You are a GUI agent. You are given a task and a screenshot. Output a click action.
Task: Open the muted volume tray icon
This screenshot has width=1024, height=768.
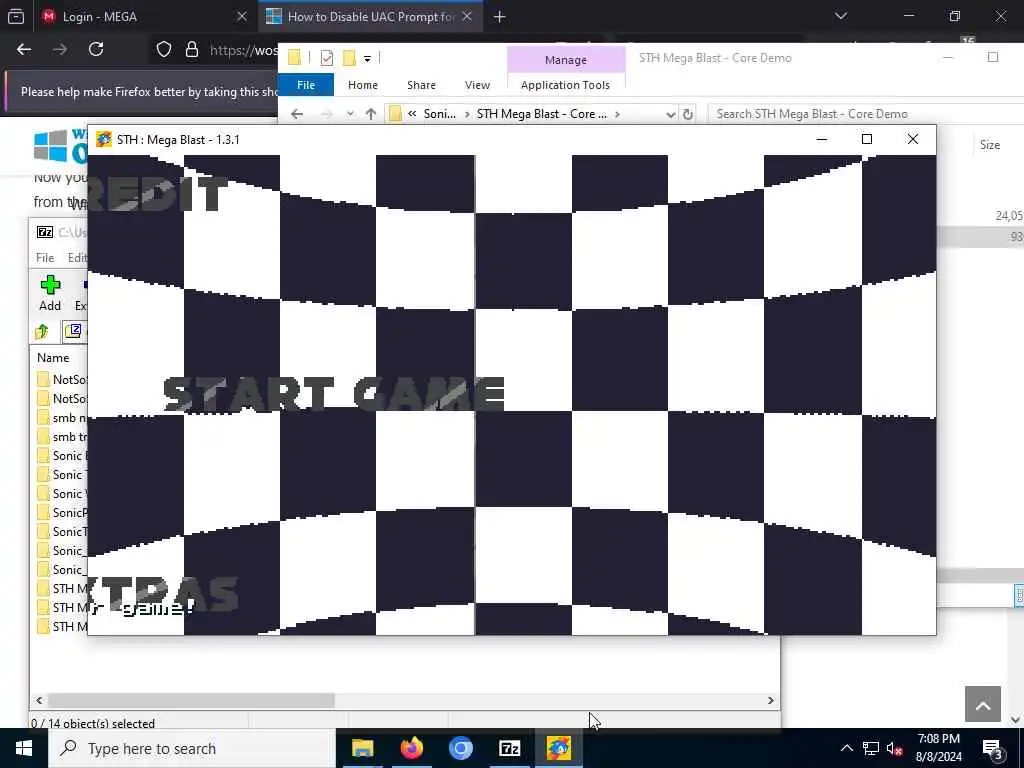point(895,749)
